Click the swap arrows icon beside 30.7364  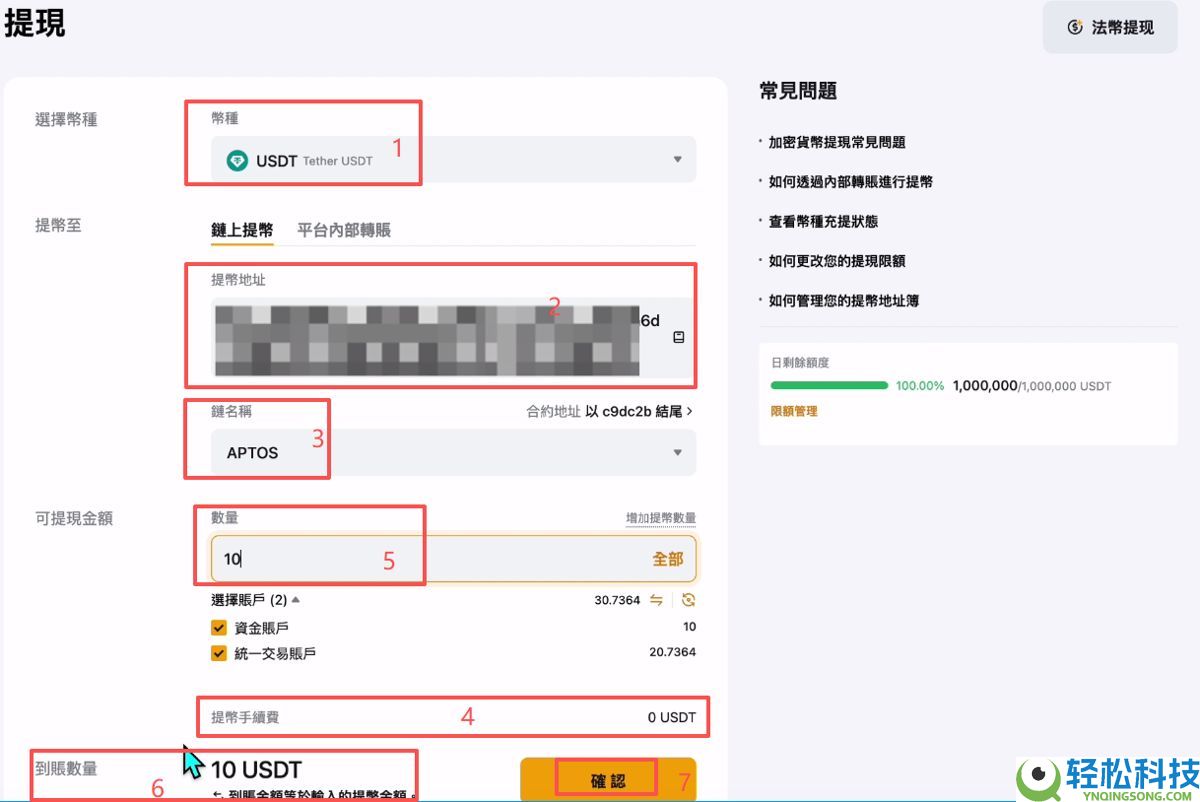click(x=656, y=599)
